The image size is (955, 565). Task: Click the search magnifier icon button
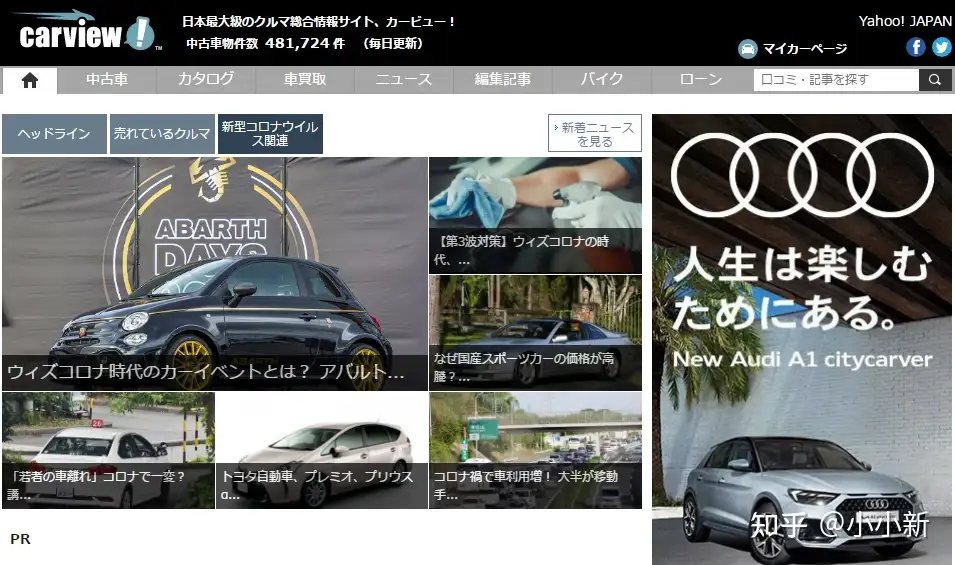pyautogui.click(x=935, y=80)
